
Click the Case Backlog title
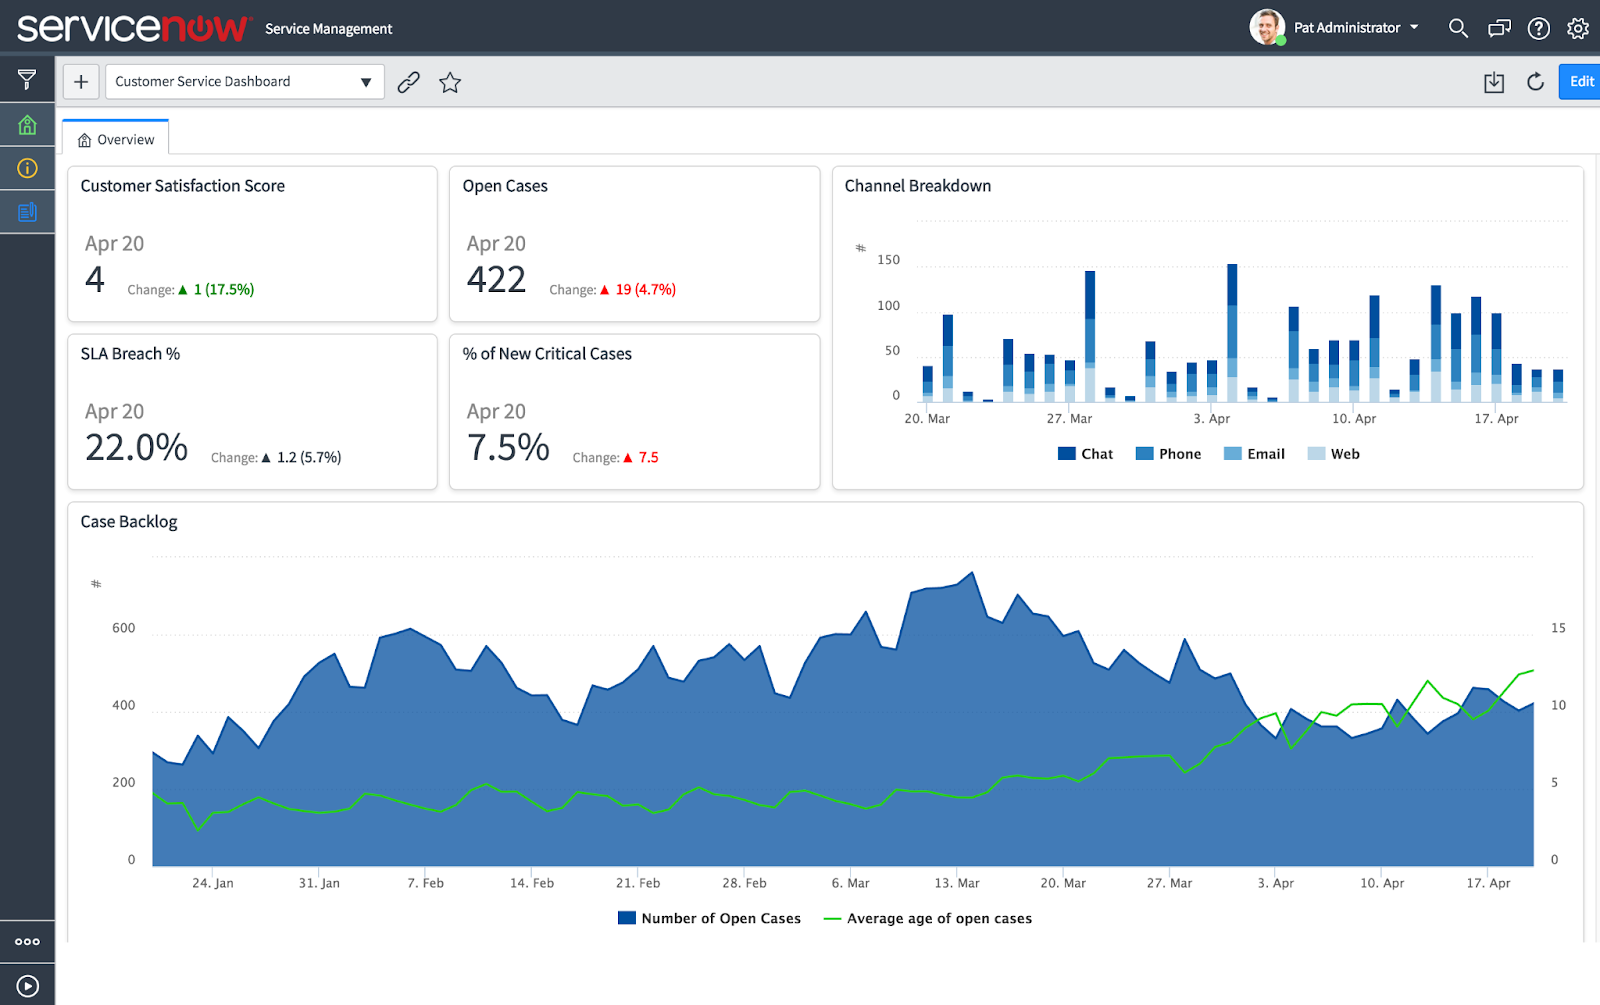click(x=128, y=522)
